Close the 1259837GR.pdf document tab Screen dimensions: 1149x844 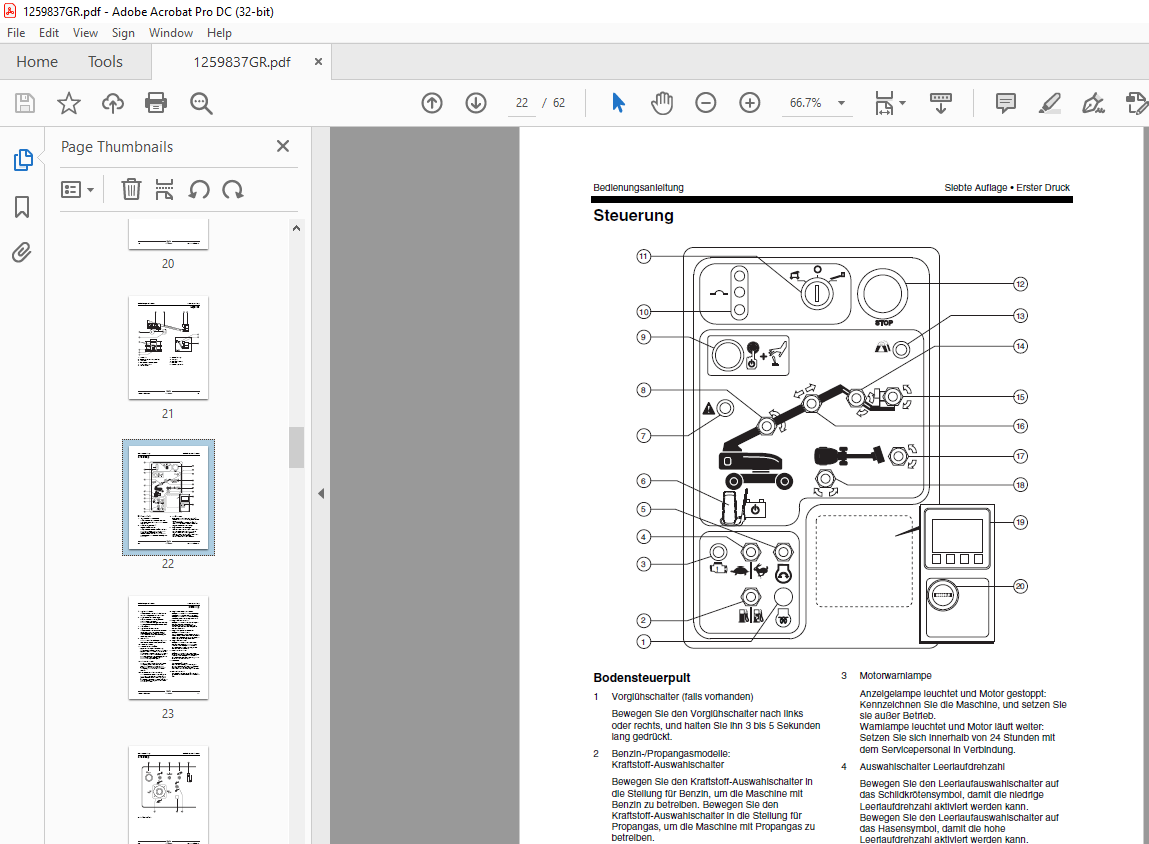pos(318,62)
